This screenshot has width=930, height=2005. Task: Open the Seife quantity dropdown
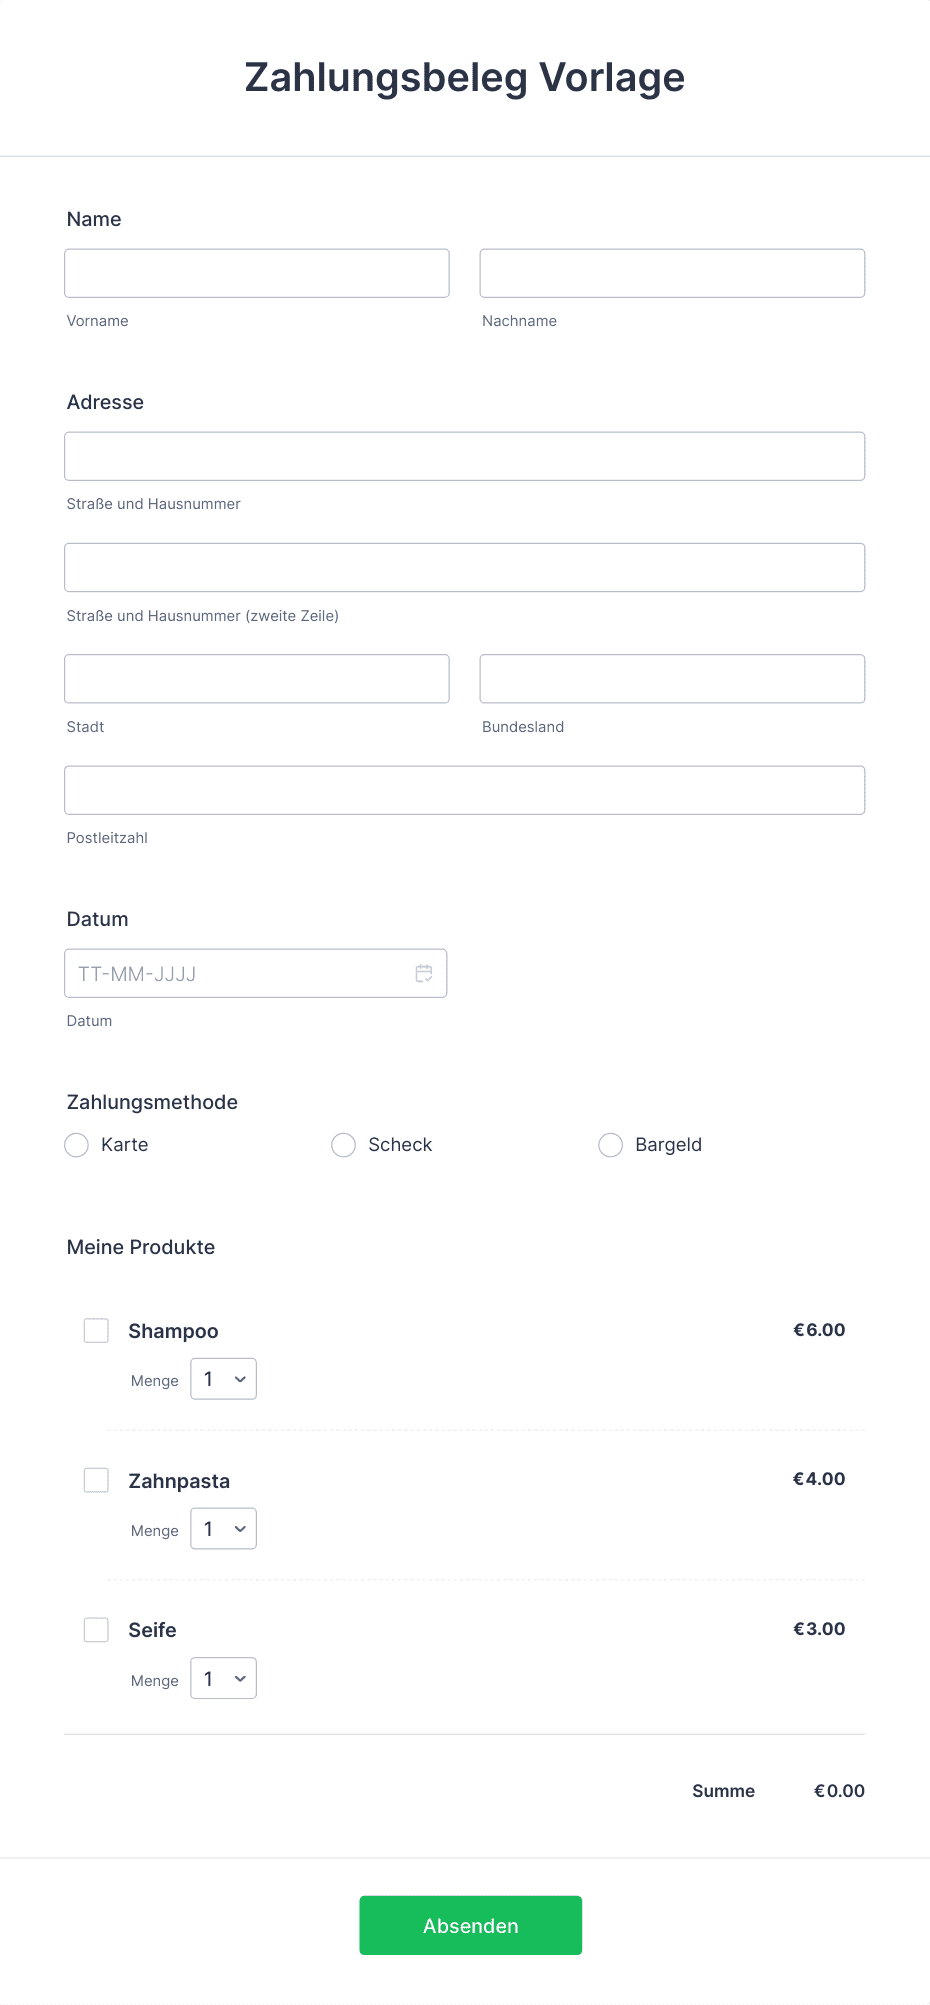224,1678
